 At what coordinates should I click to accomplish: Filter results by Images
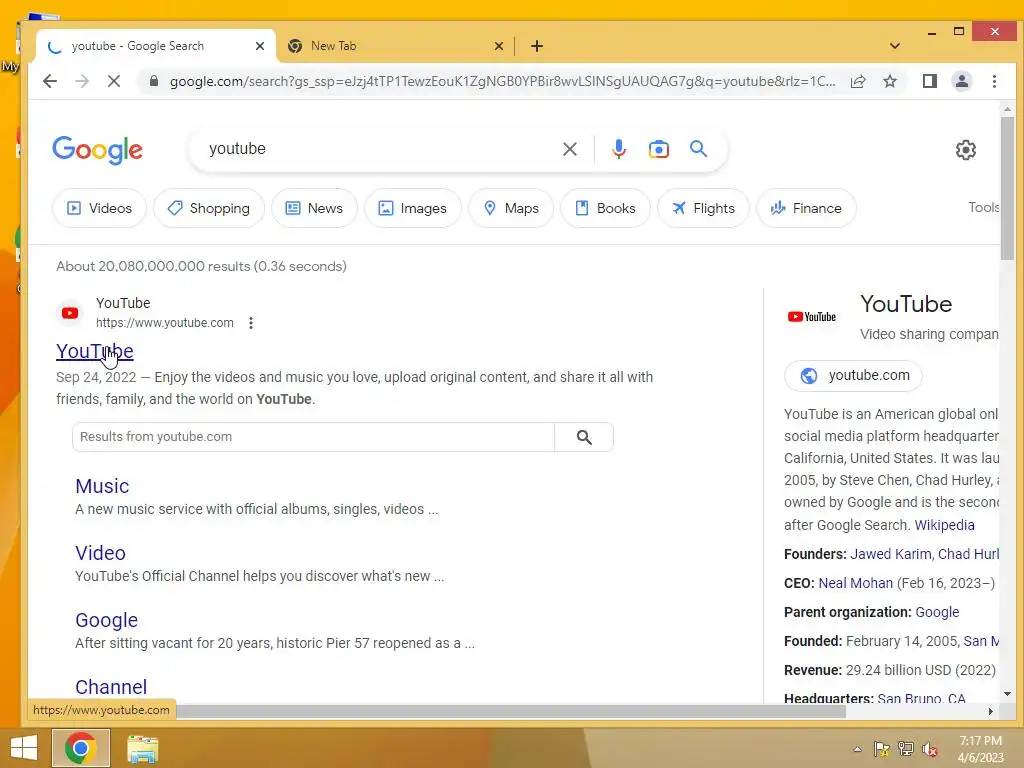413,208
